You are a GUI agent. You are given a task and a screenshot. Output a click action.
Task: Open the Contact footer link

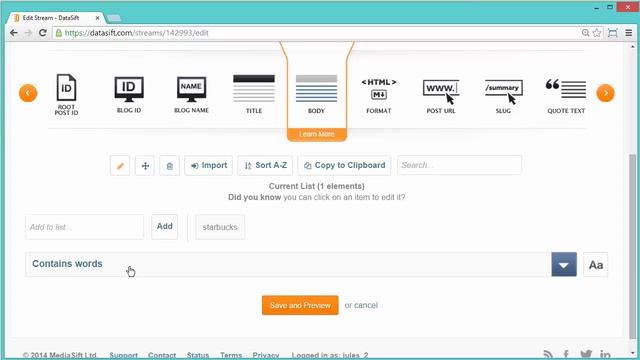point(162,355)
